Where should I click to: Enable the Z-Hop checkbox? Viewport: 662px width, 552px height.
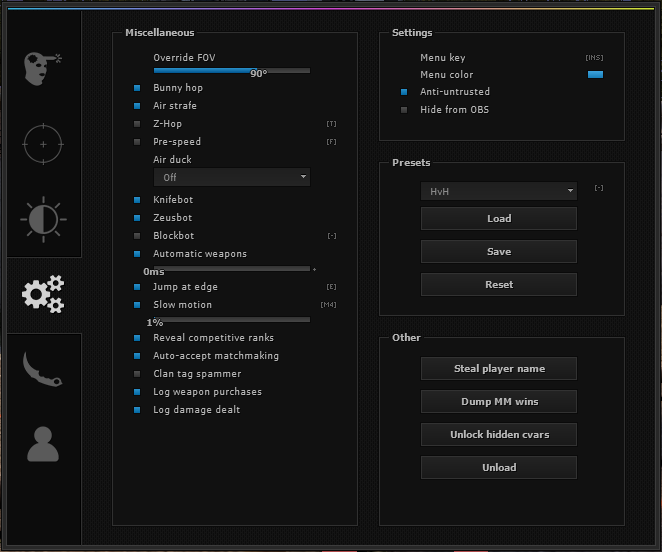coord(137,124)
